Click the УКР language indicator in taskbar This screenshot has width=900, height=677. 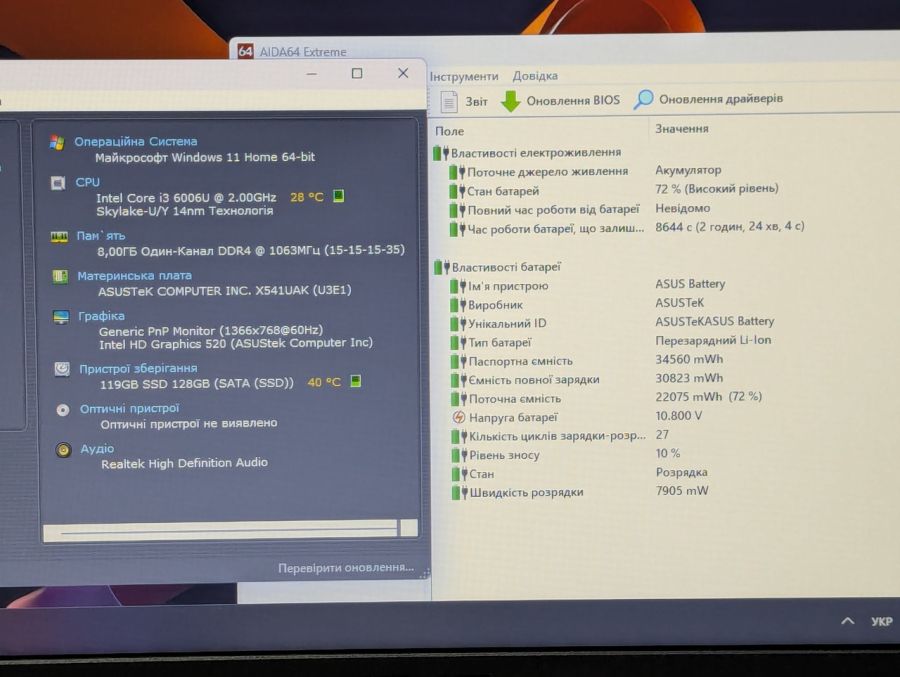pos(881,621)
